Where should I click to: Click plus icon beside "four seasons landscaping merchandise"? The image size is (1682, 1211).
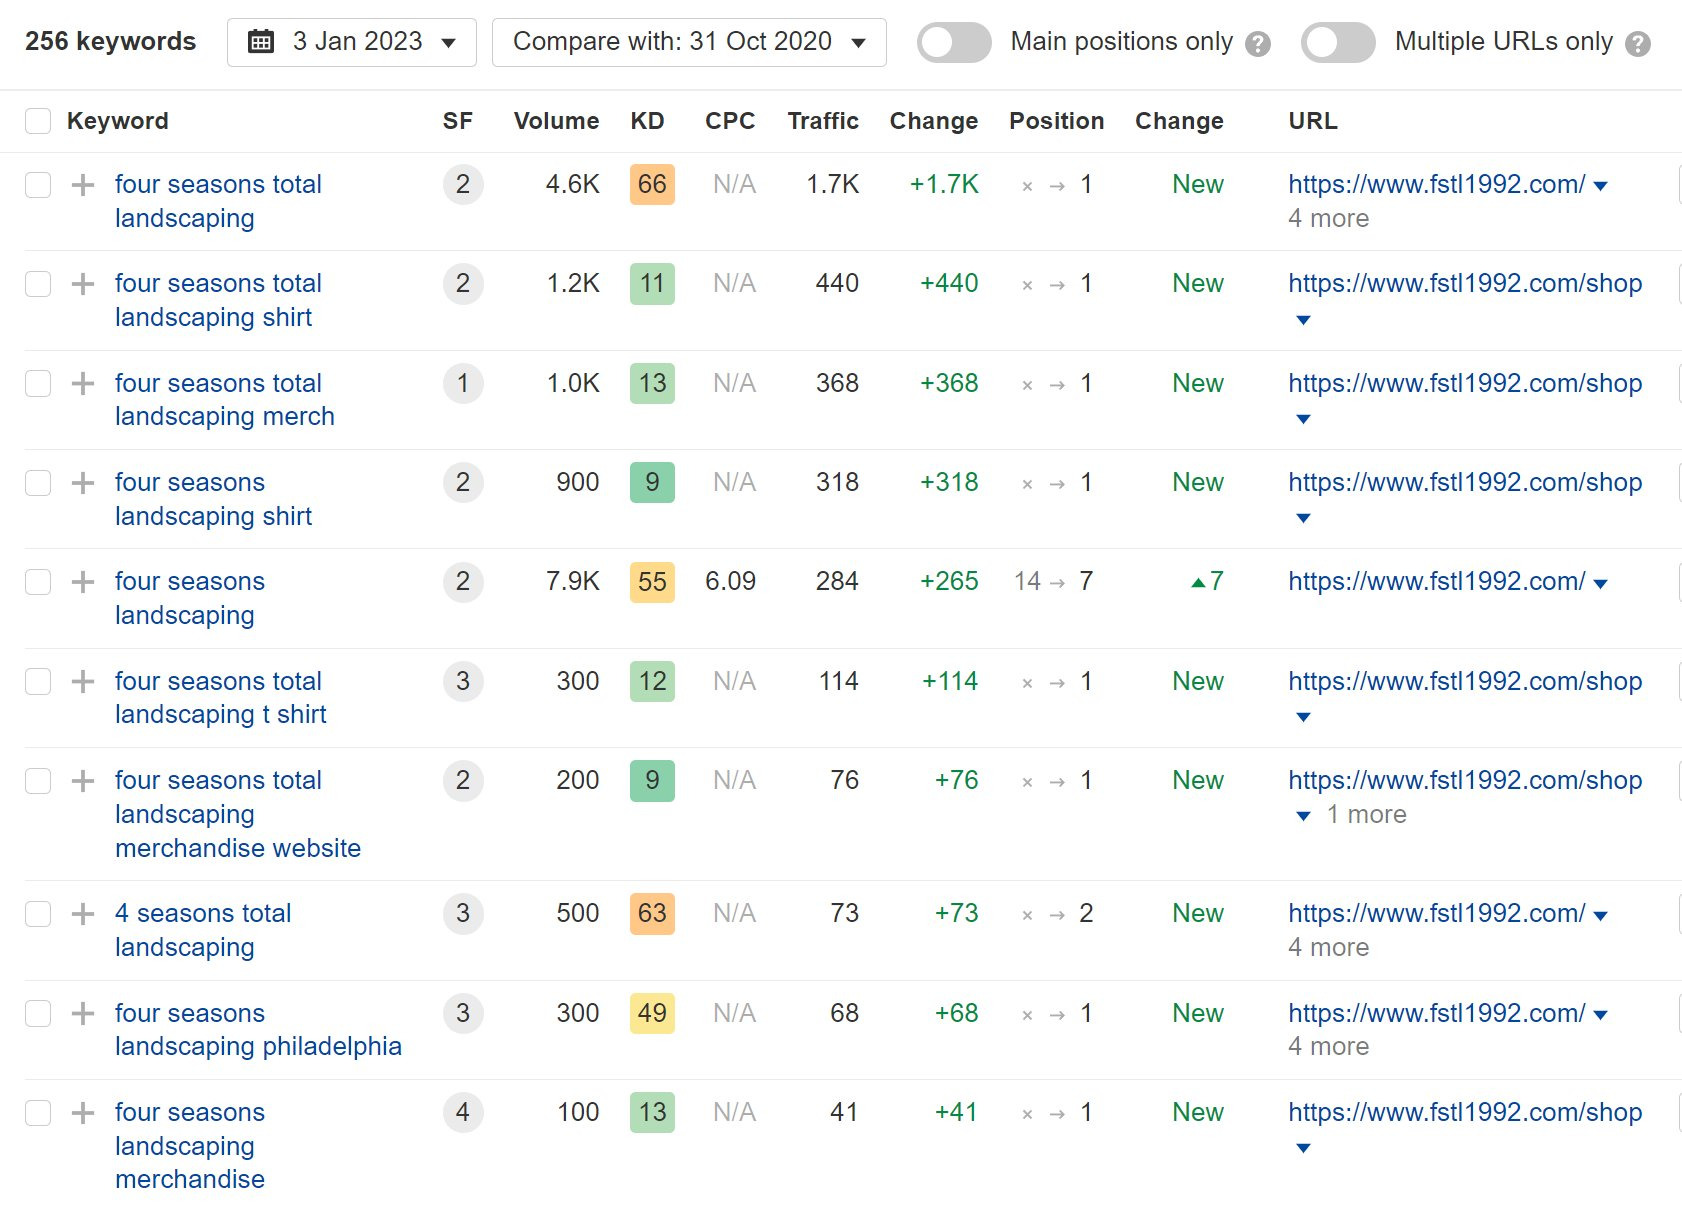tap(81, 1112)
